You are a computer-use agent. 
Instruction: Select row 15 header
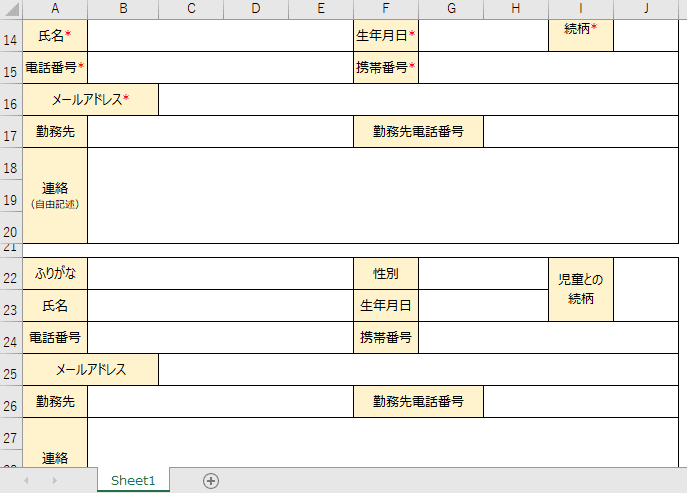pyautogui.click(x=11, y=67)
